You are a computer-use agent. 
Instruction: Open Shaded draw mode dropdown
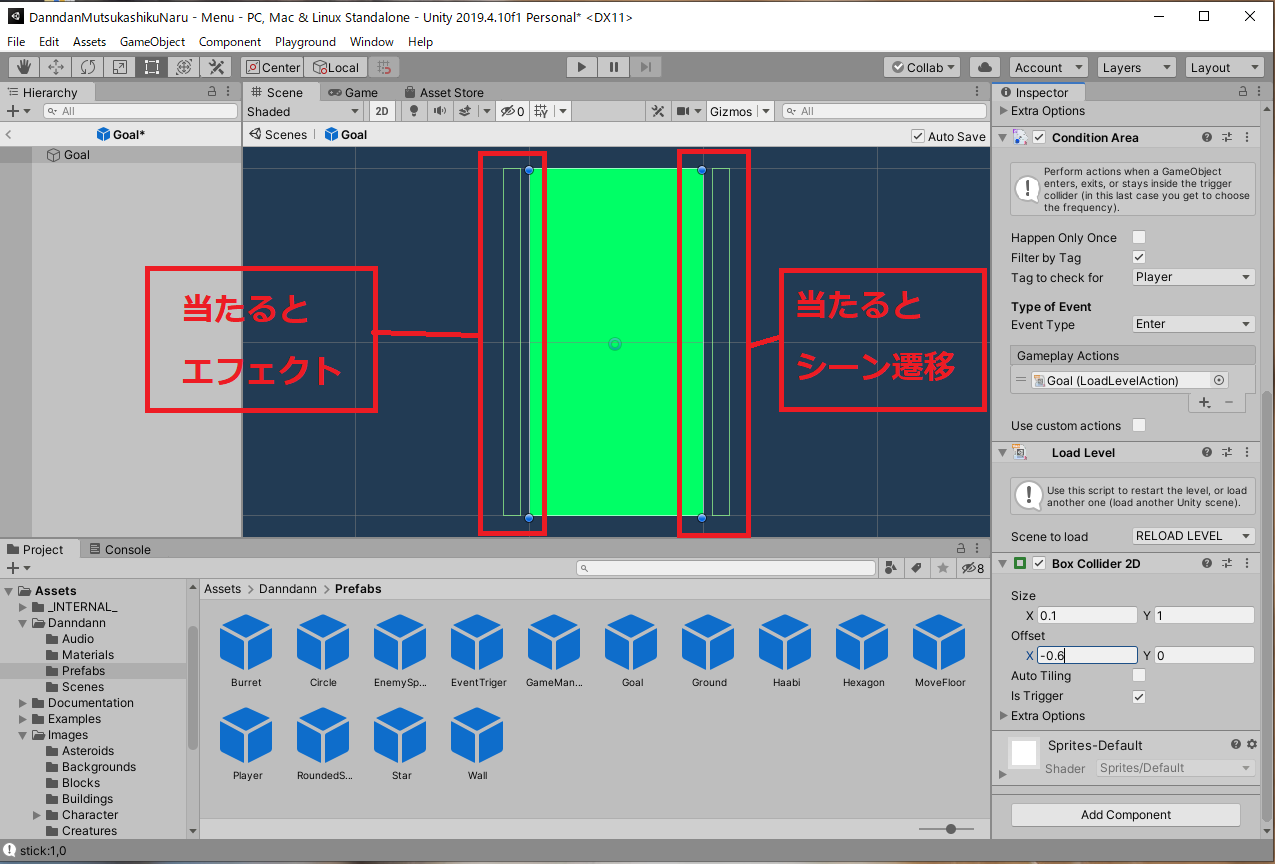coord(303,111)
